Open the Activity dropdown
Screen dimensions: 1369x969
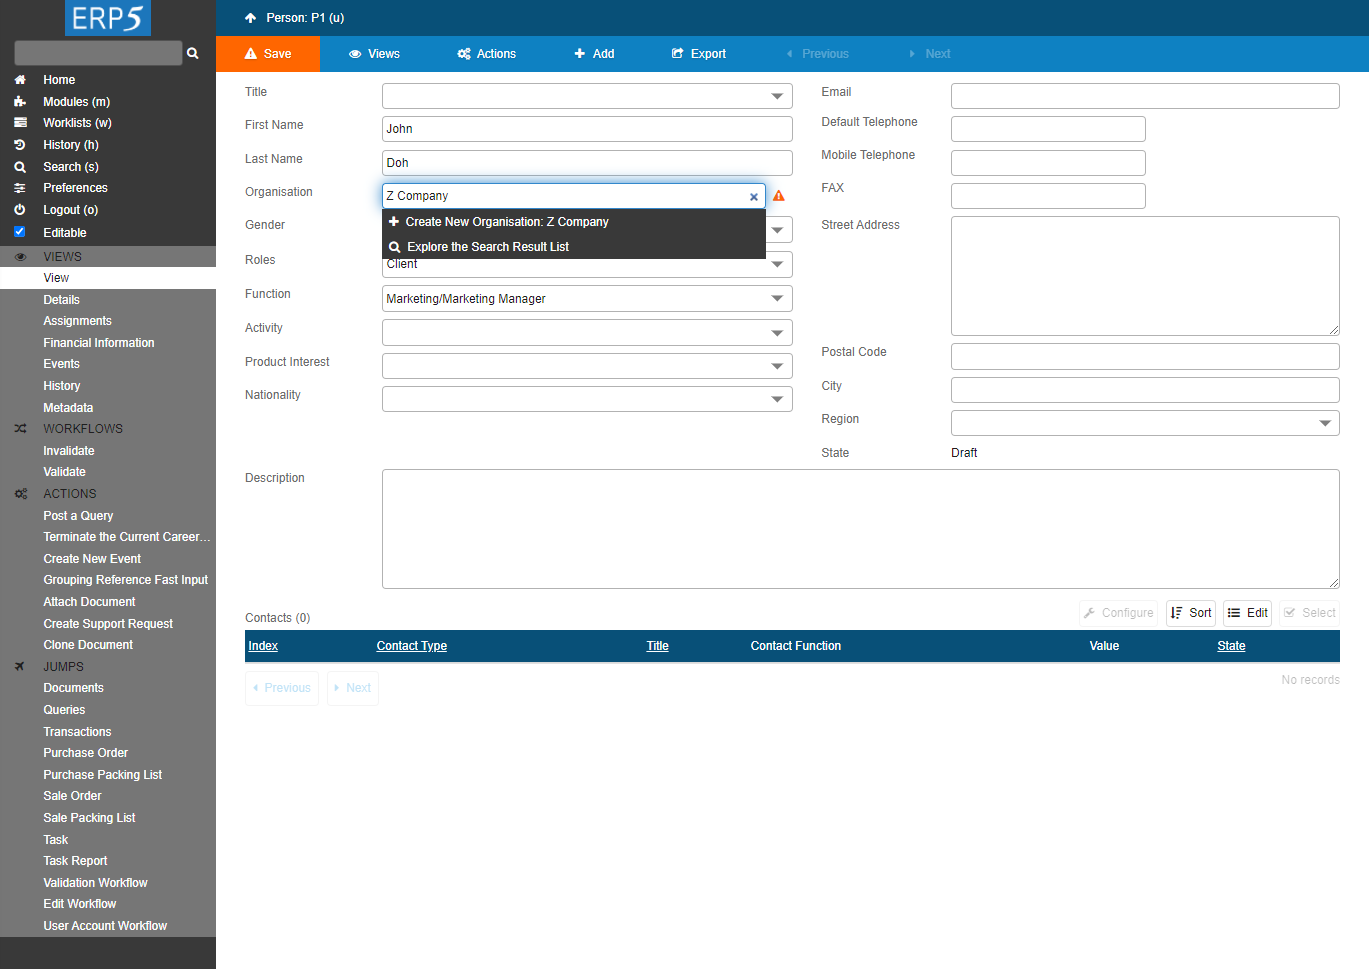[x=587, y=333]
